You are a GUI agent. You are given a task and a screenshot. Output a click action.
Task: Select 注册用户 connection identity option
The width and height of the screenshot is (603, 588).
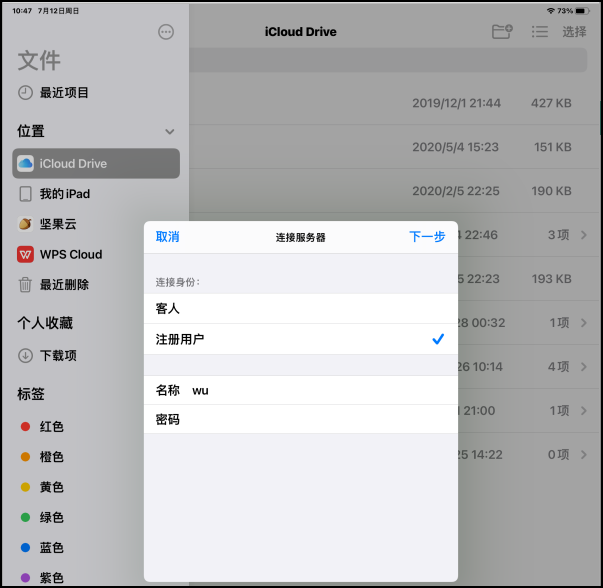click(x=300, y=340)
